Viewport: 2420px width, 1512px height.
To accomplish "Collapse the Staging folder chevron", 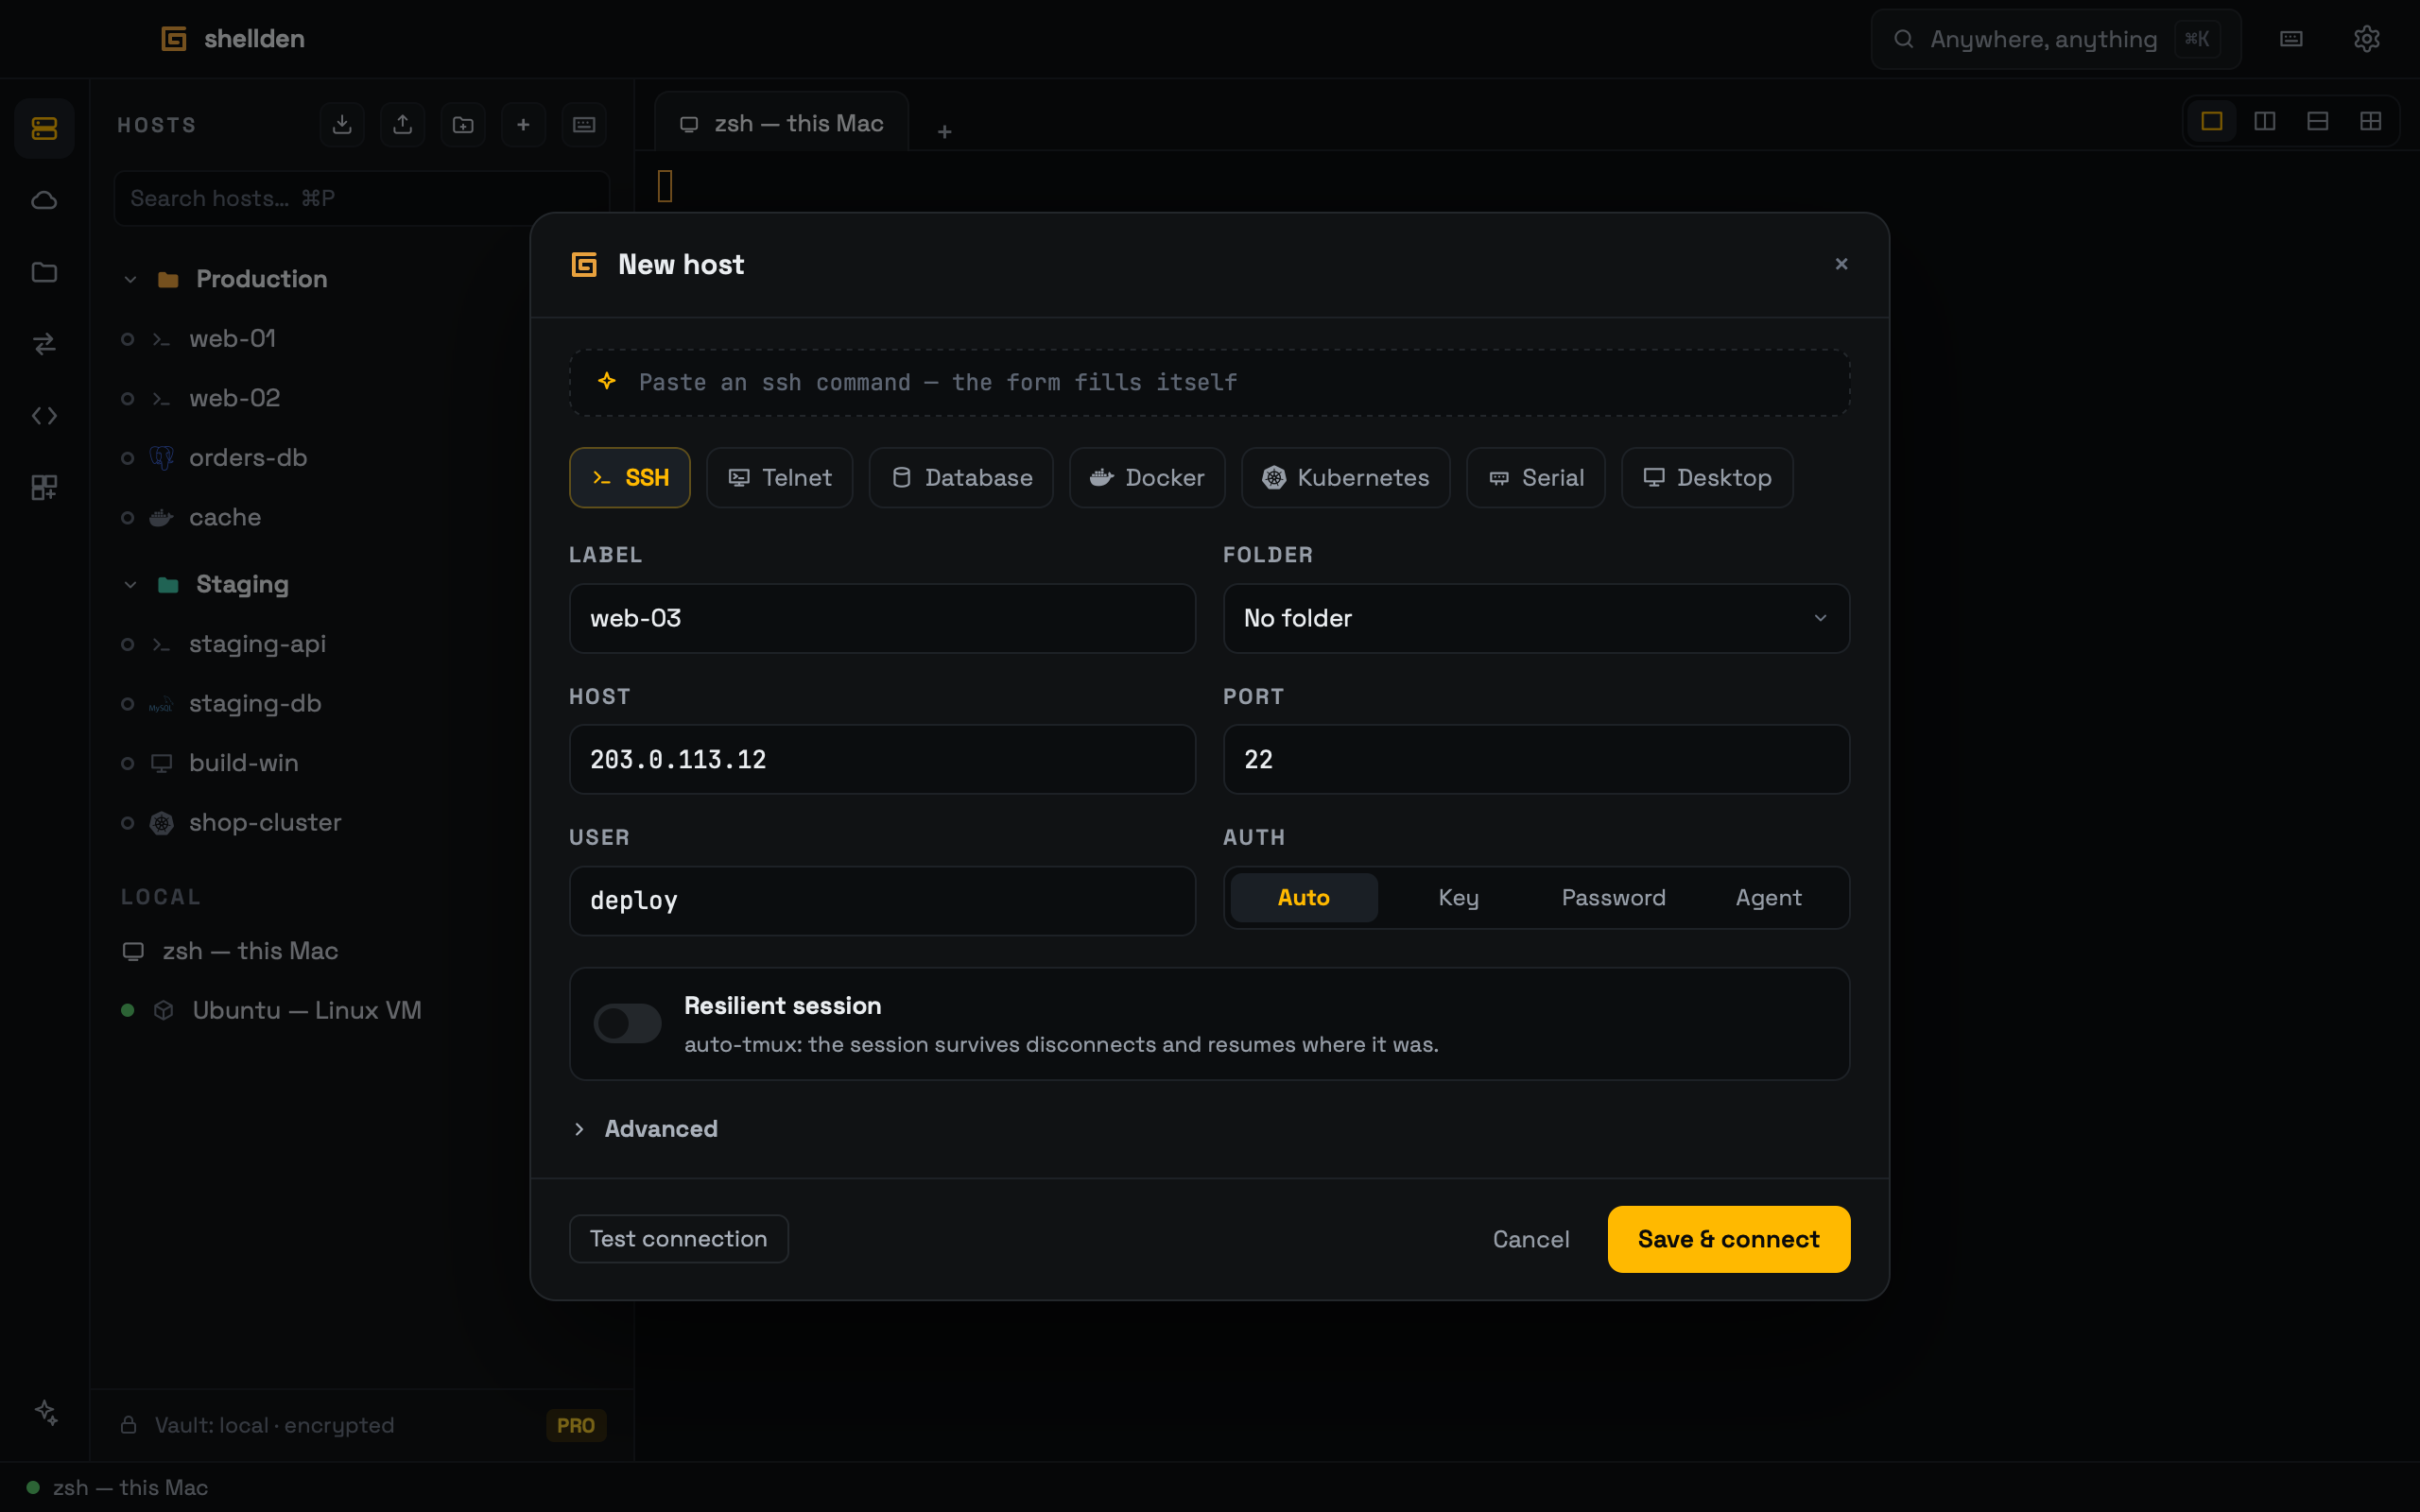I will point(130,584).
